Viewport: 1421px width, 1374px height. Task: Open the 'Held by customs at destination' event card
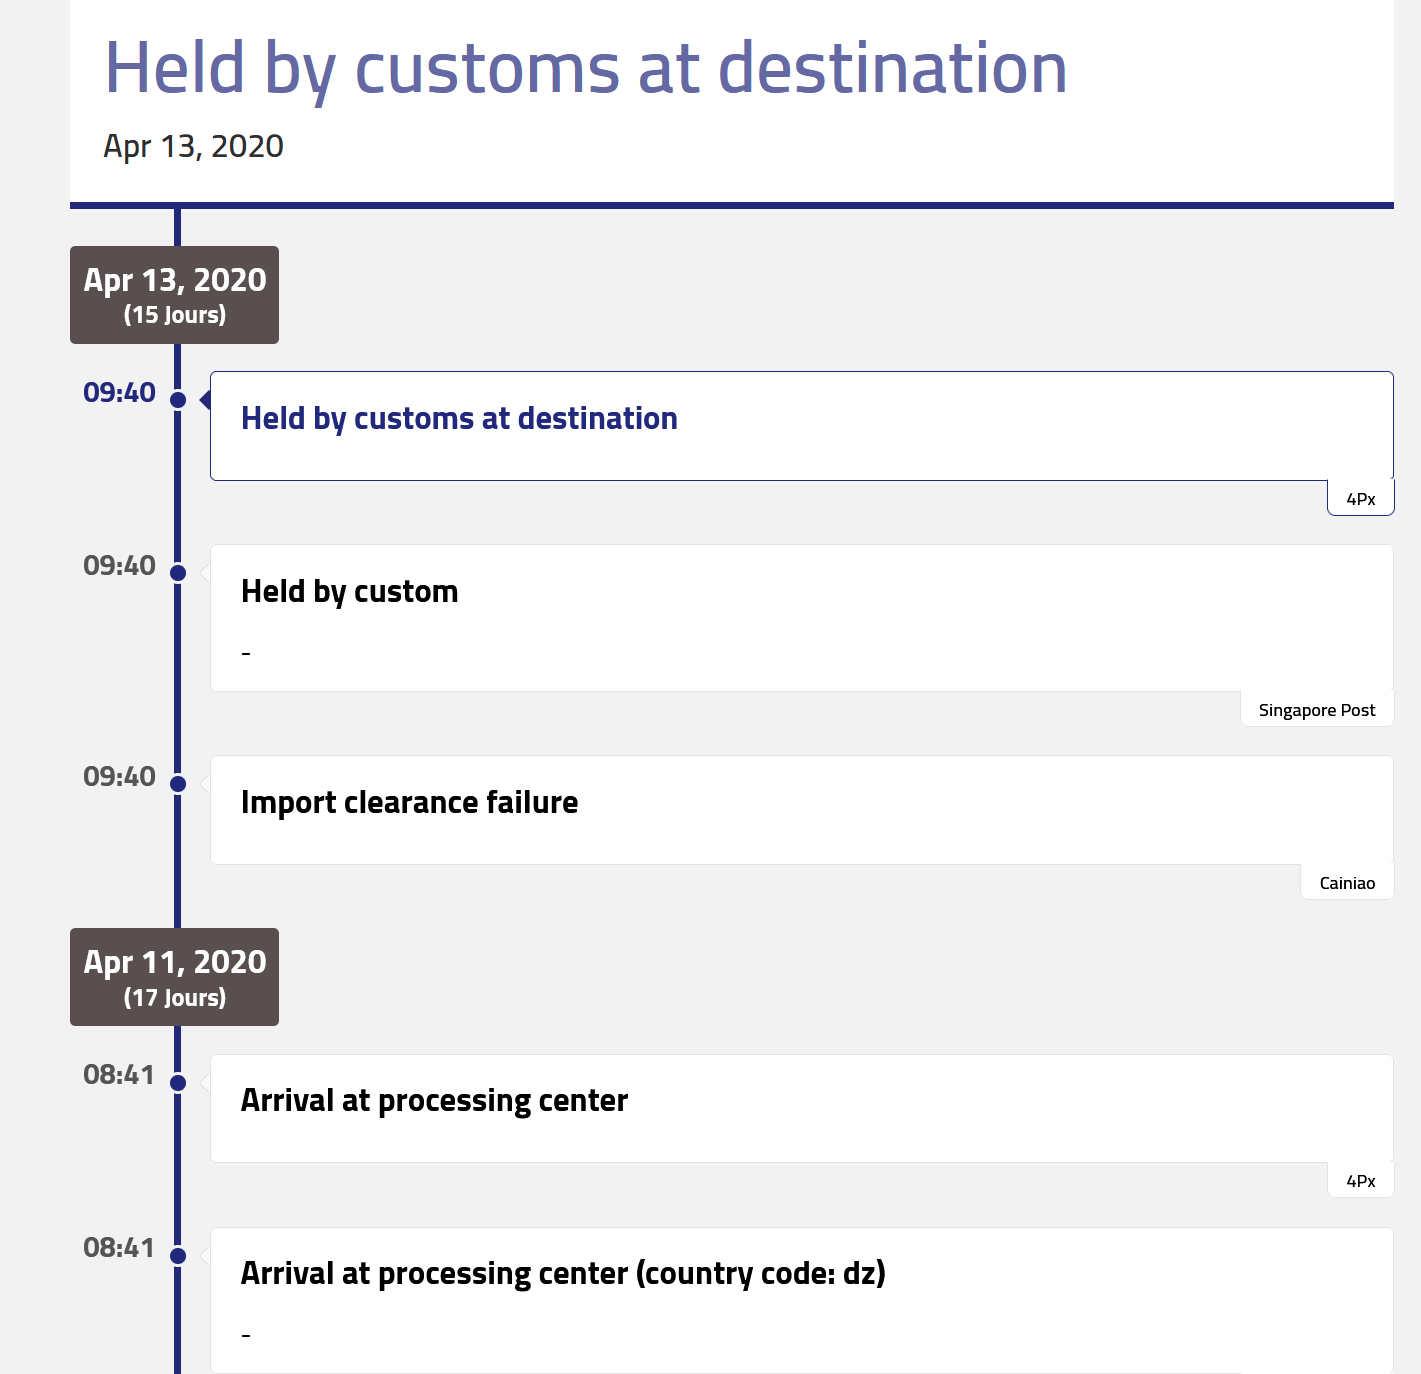pos(802,426)
